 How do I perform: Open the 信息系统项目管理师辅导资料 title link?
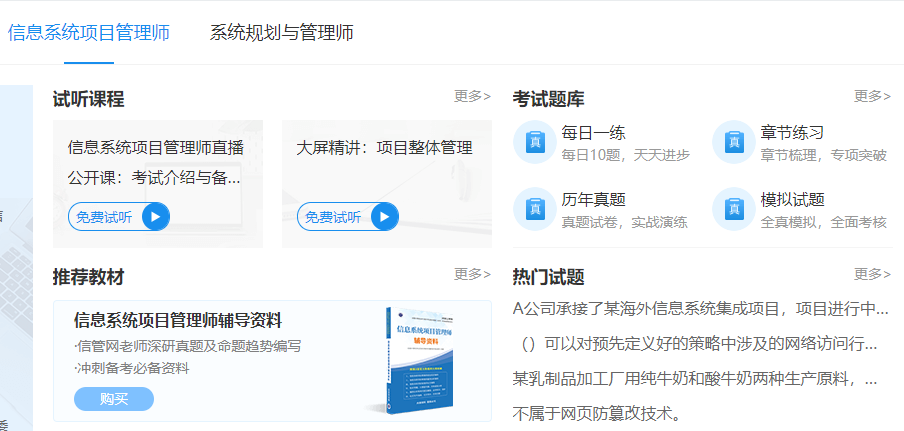point(178,320)
